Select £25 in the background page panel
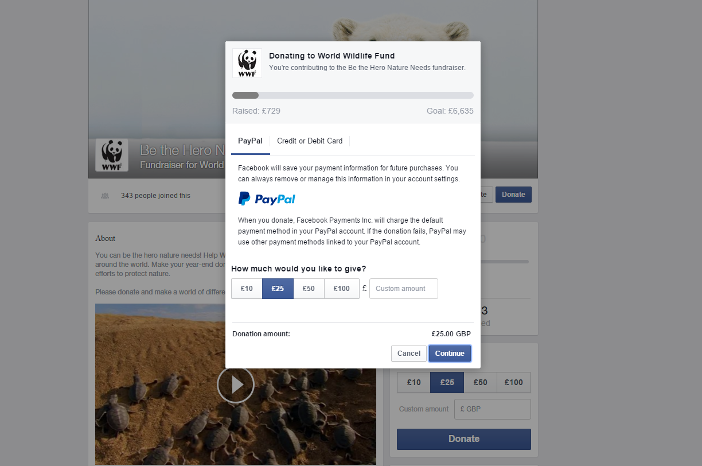The image size is (702, 466). click(447, 382)
